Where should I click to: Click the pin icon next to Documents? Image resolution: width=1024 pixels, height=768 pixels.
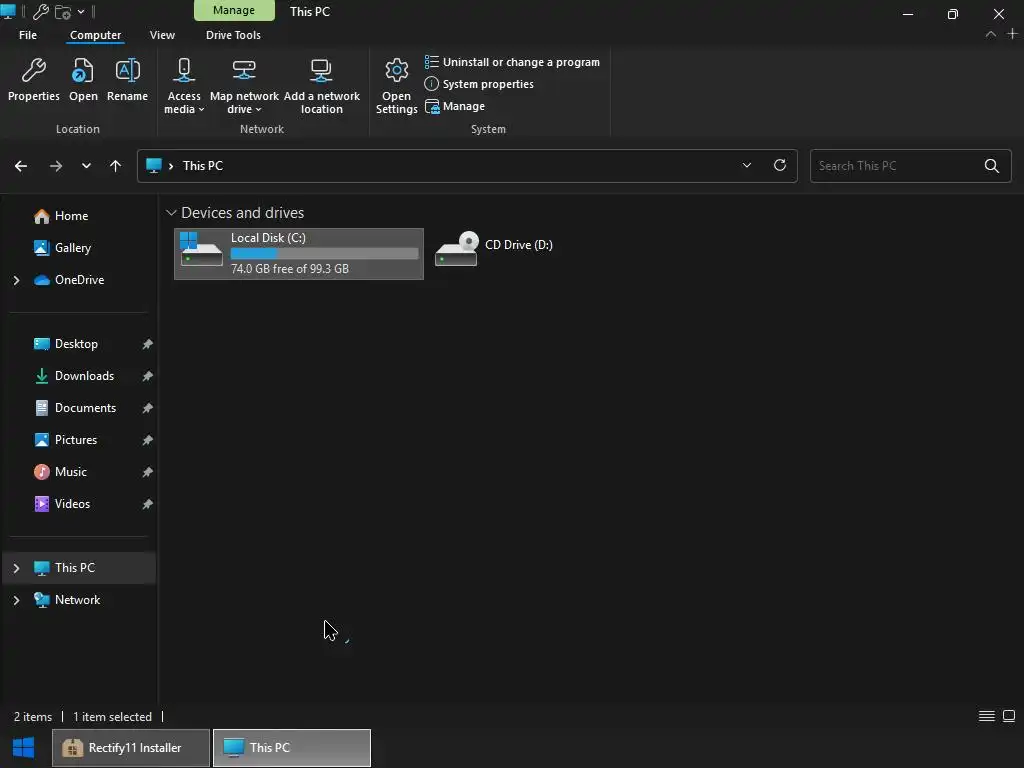tap(148, 408)
